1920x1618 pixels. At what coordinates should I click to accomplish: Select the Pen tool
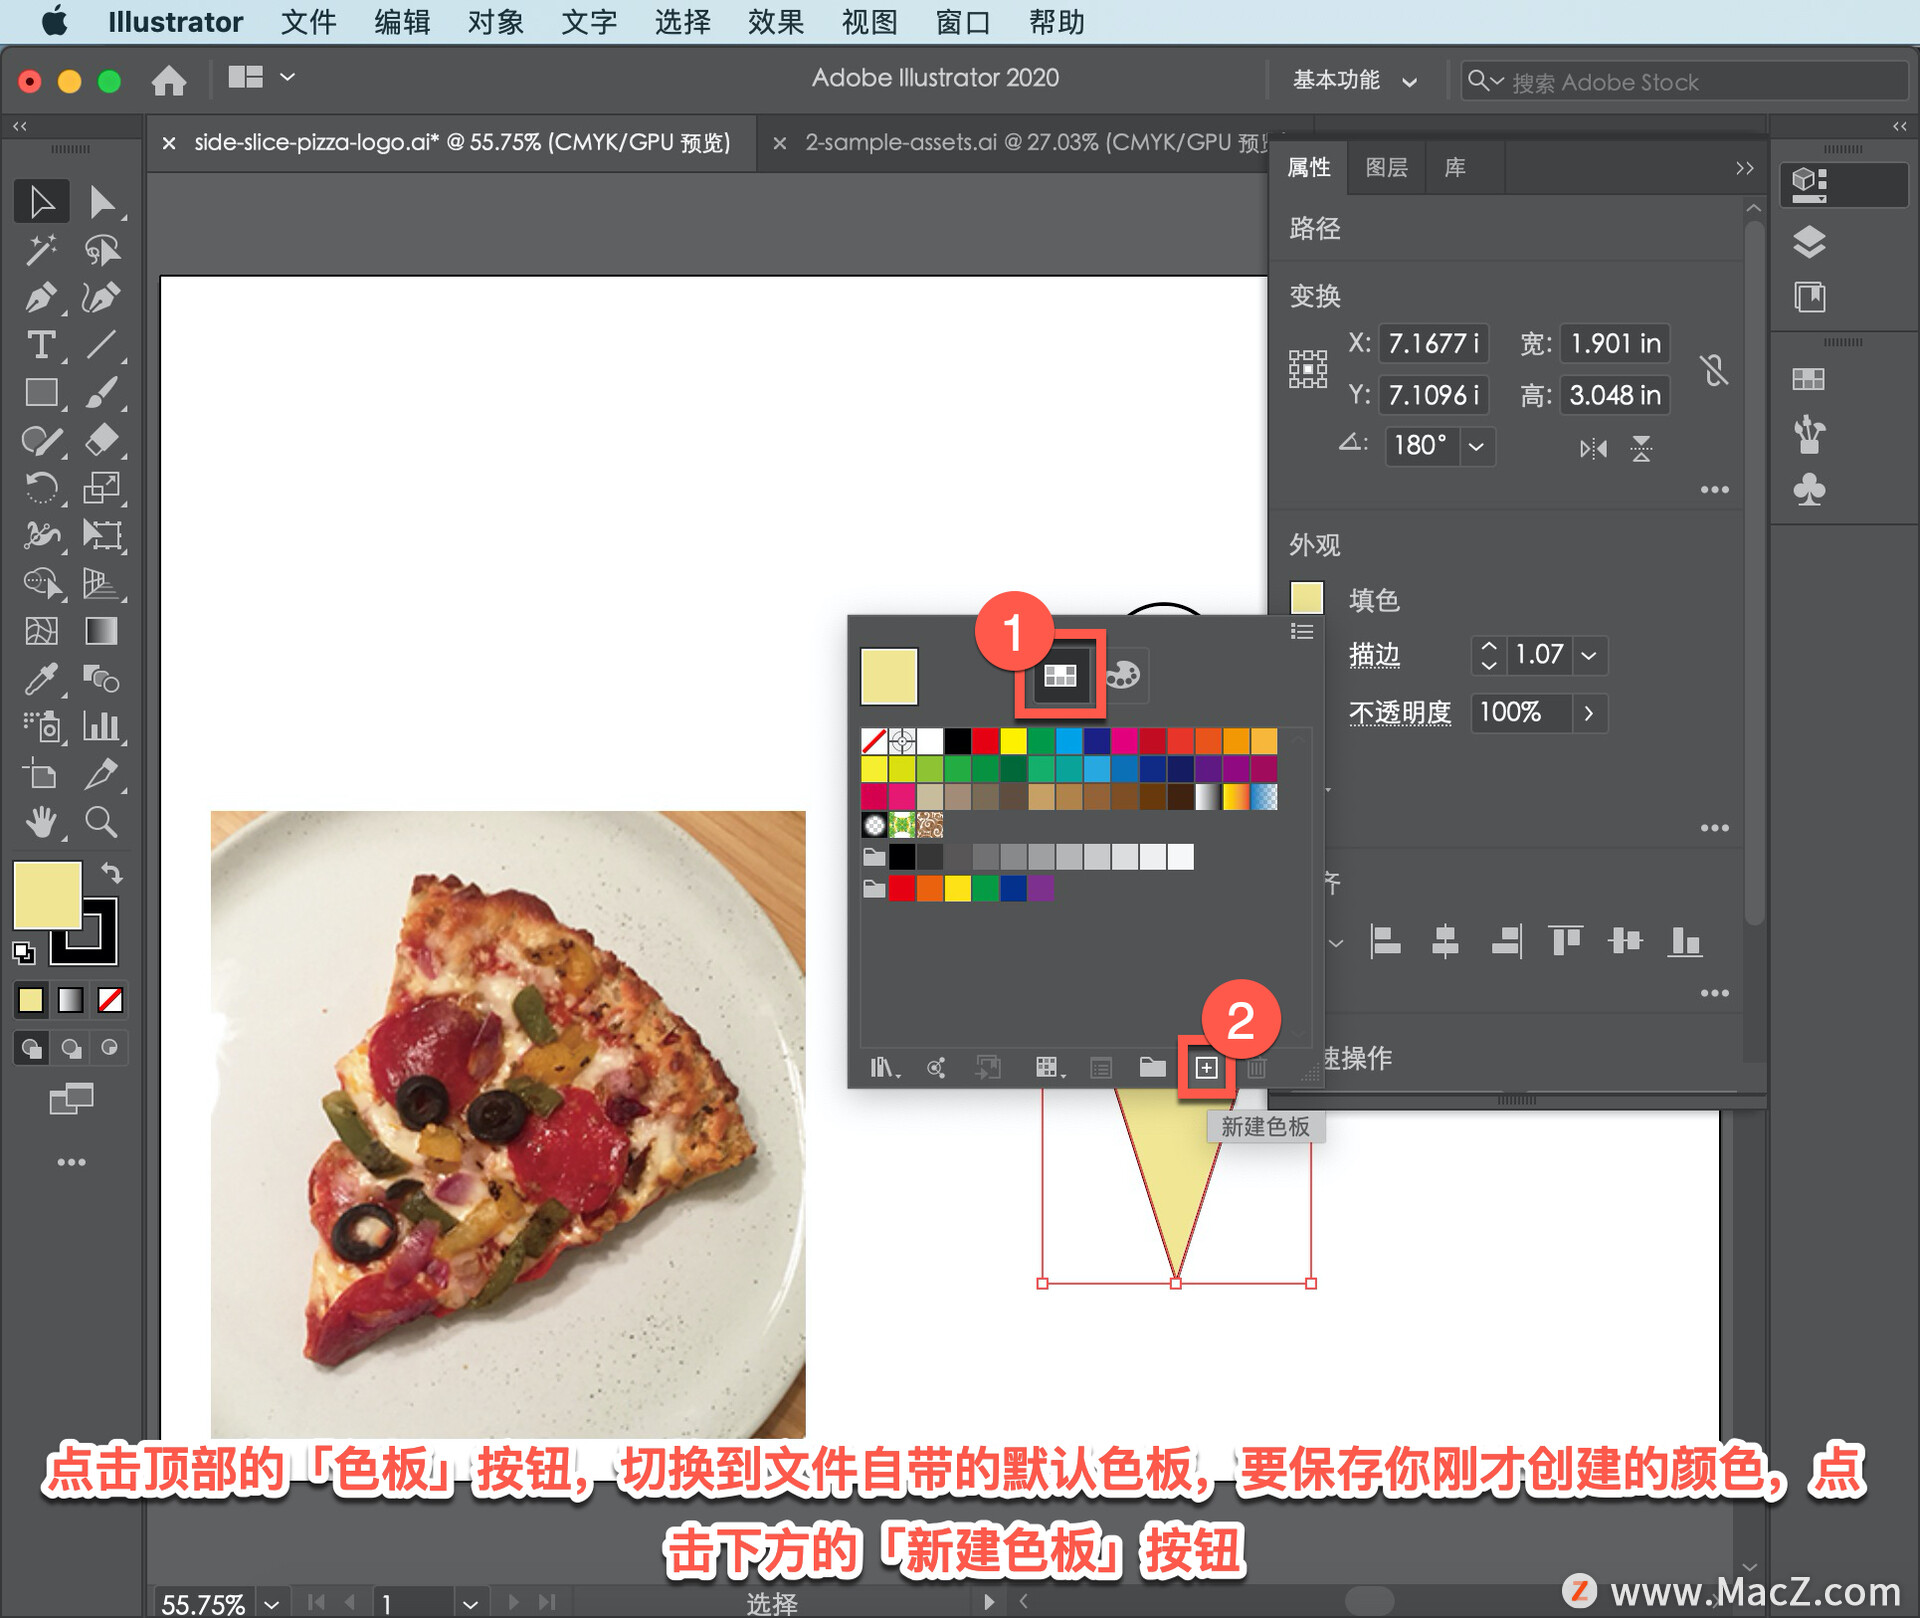tap(40, 297)
